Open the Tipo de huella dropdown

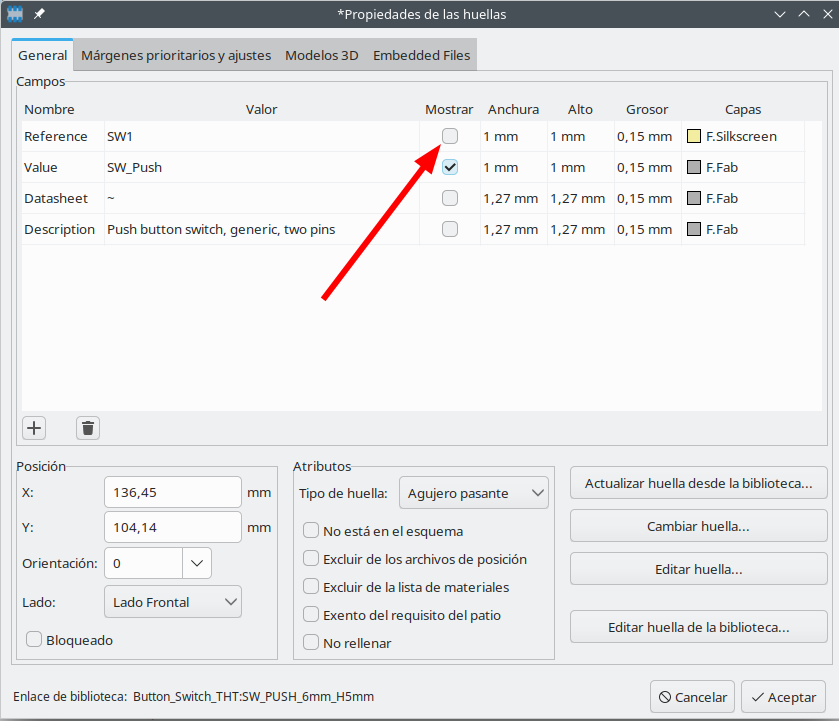coord(473,493)
